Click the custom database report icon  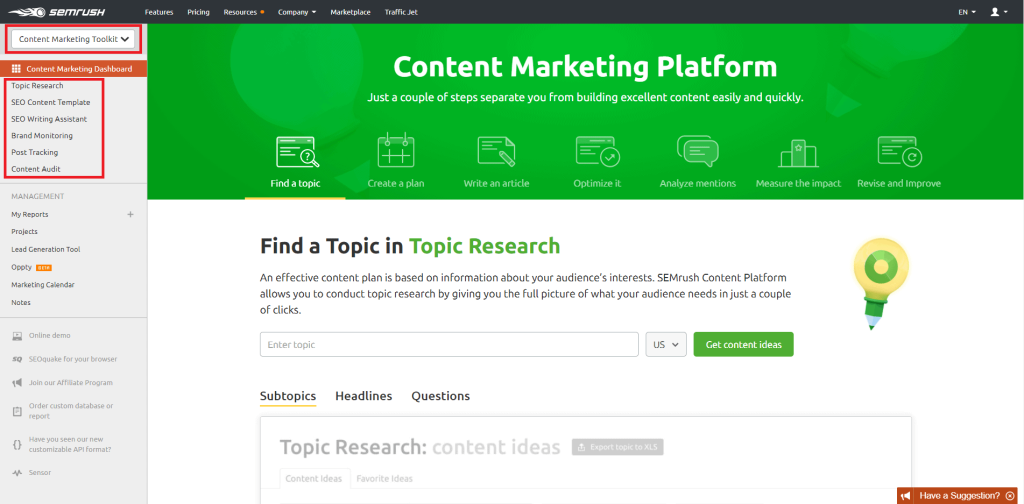pos(17,411)
